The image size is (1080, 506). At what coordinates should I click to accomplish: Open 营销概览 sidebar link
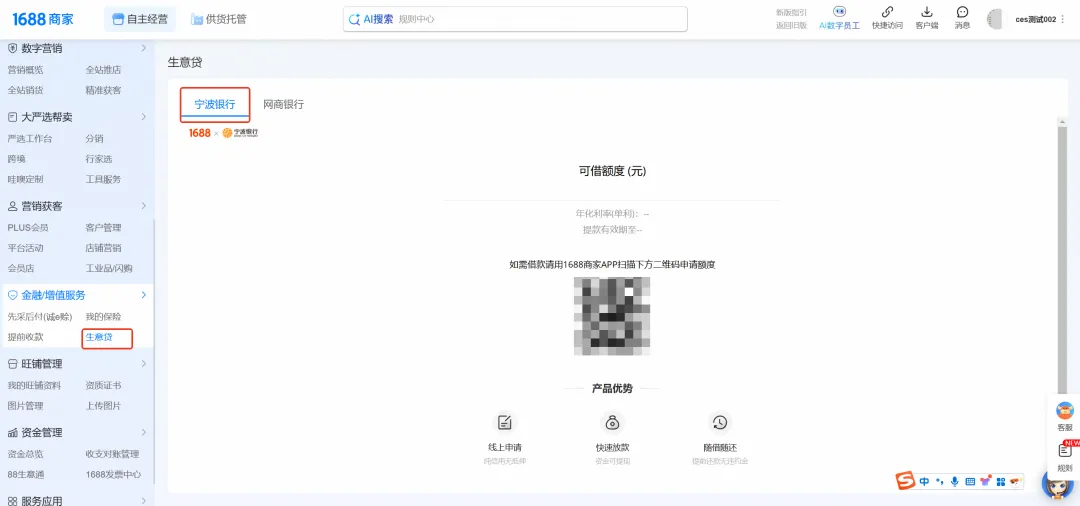pos(25,70)
